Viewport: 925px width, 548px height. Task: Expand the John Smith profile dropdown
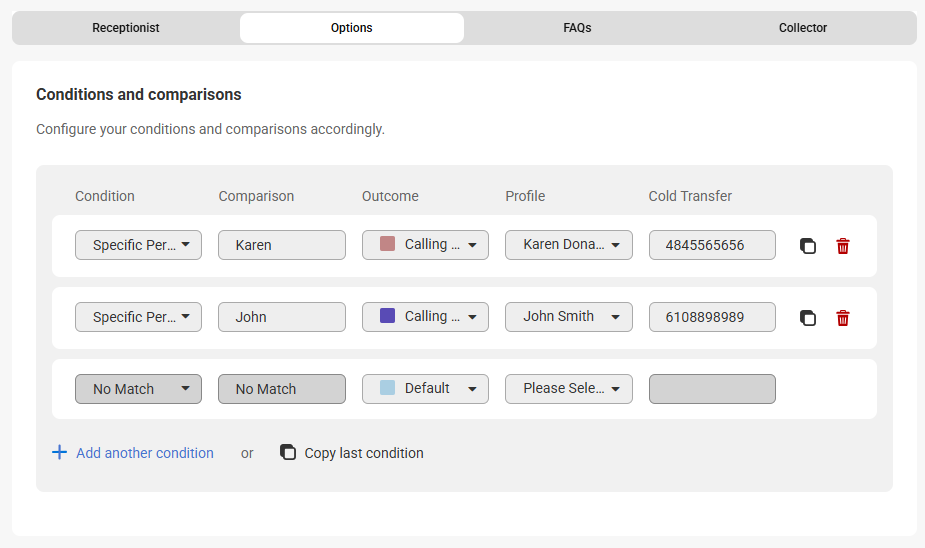click(568, 317)
